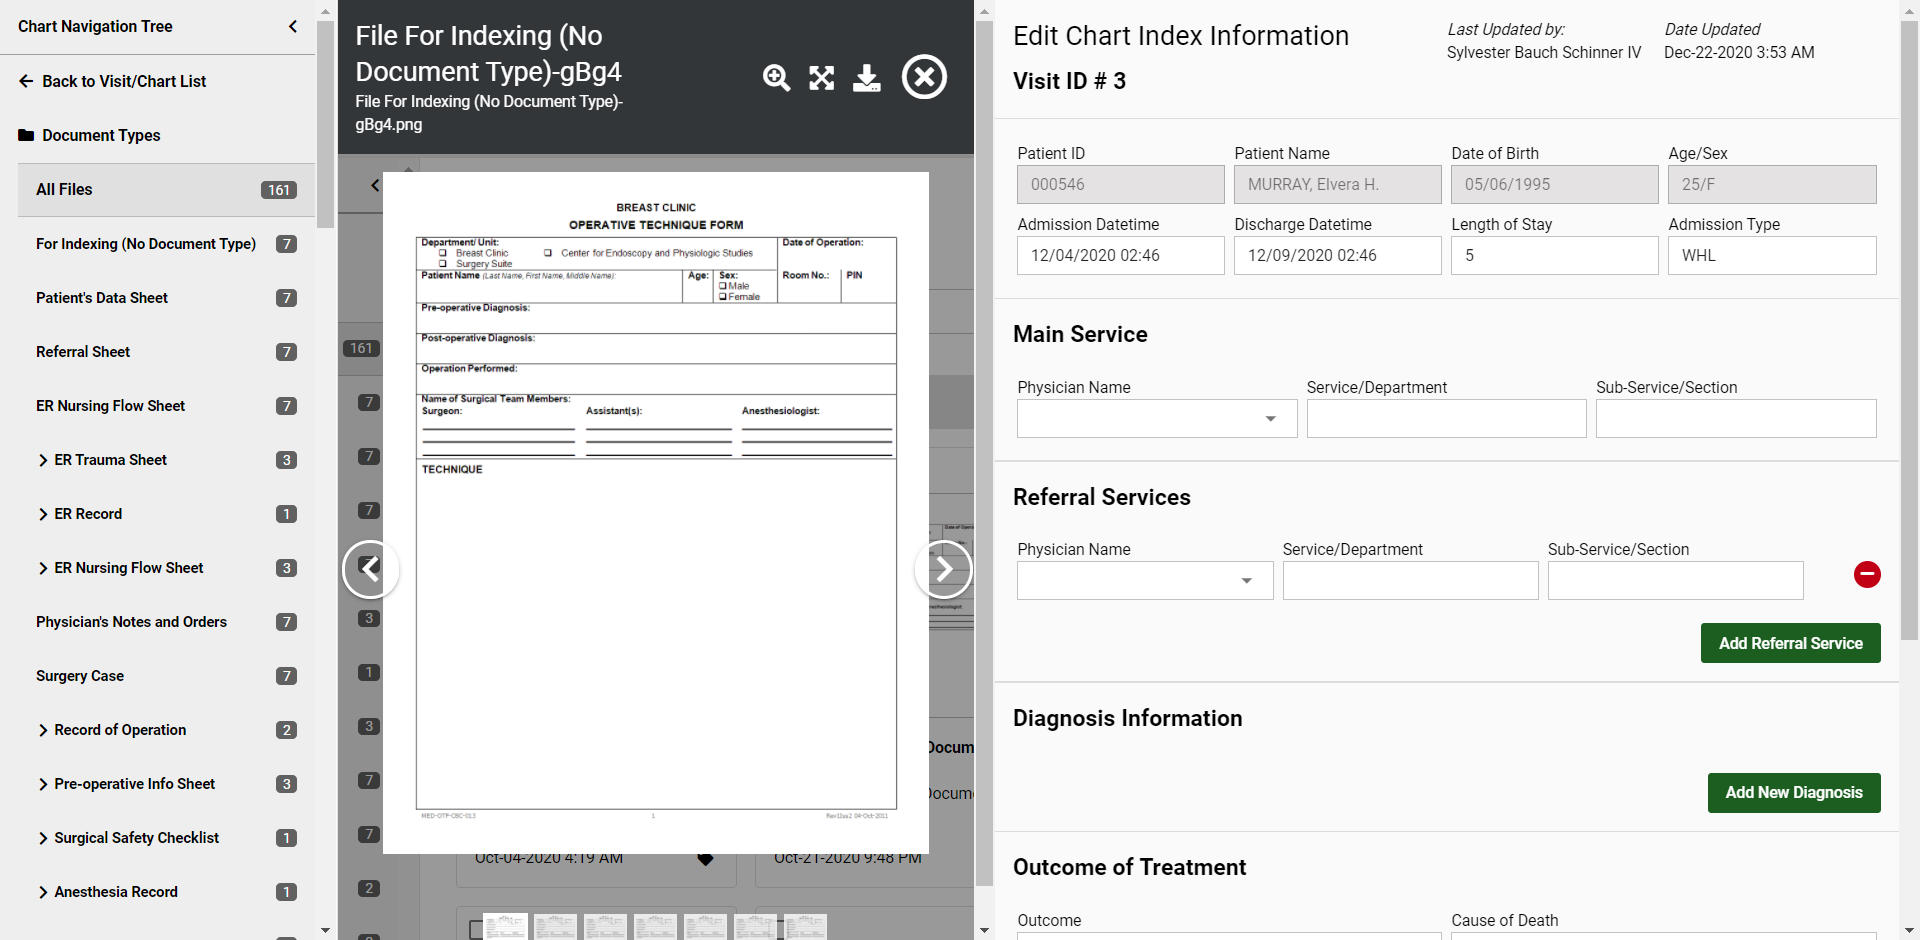Click Add New Diagnosis button

coord(1794,793)
